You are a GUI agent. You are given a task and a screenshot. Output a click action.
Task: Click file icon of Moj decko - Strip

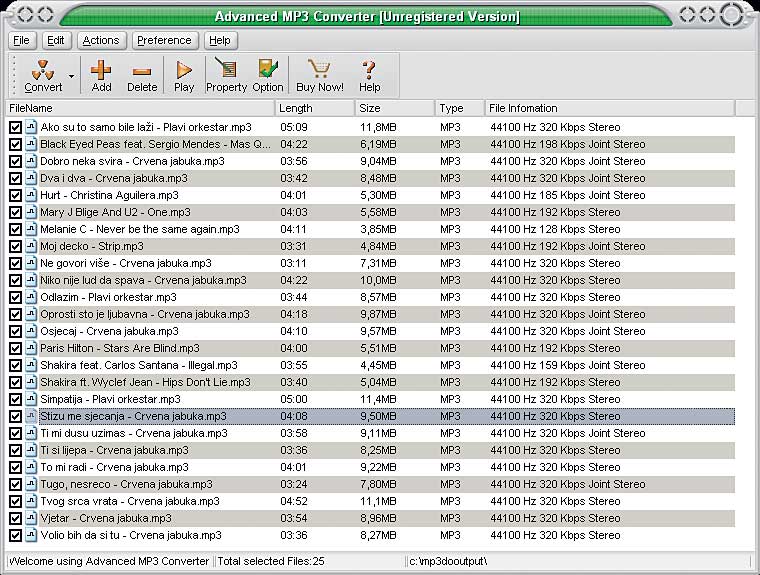(x=31, y=246)
